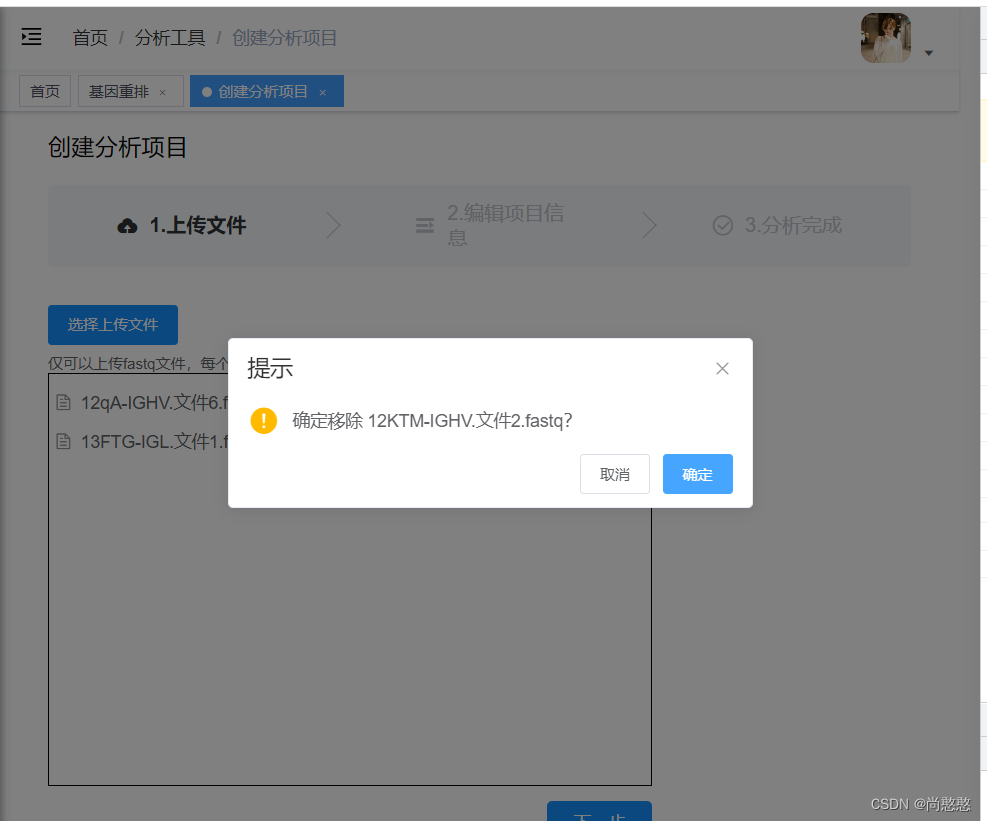
Task: Click the 3.分析完成 step label
Action: point(793,225)
